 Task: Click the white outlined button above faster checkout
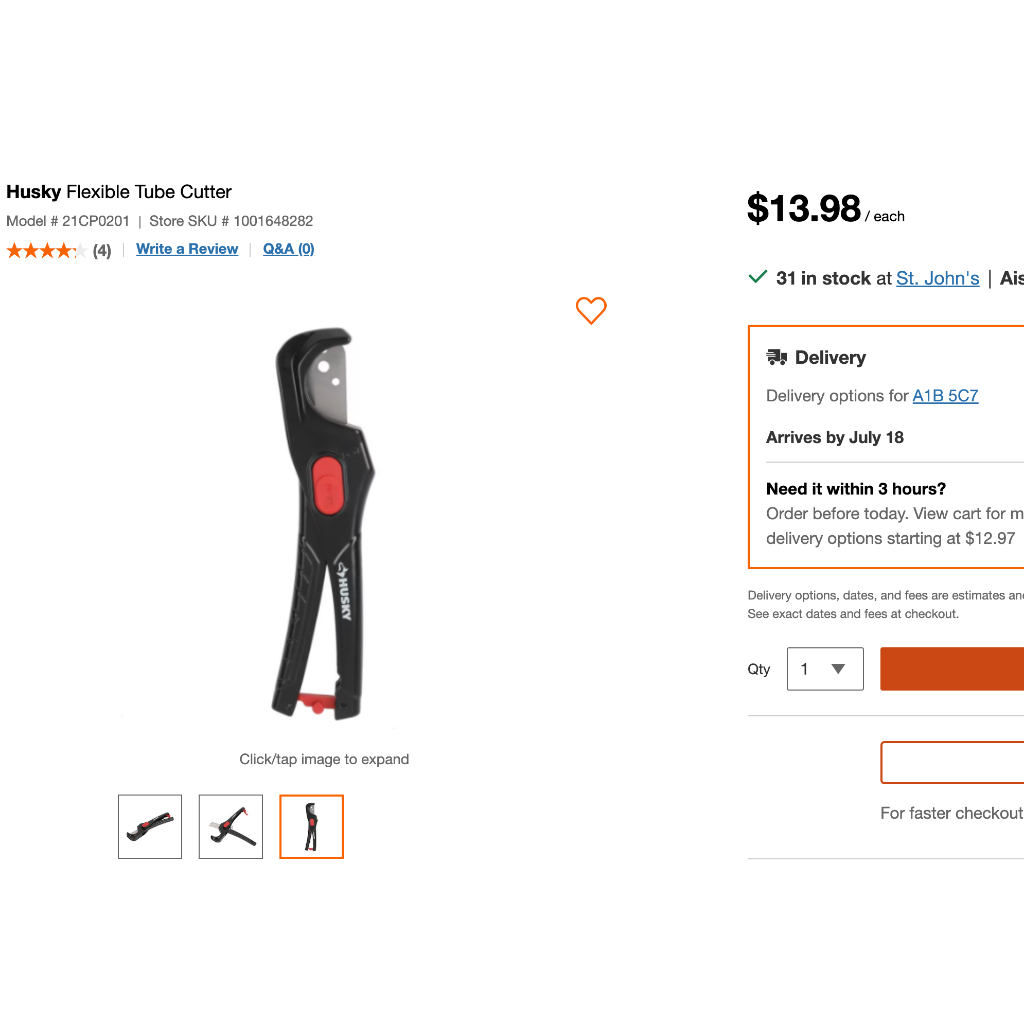pyautogui.click(x=952, y=762)
